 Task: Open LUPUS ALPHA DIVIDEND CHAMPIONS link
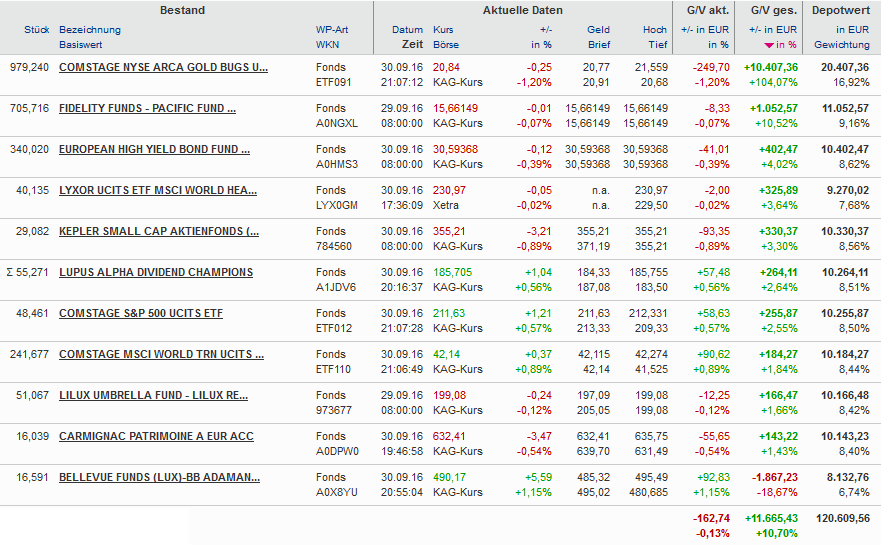(x=156, y=272)
